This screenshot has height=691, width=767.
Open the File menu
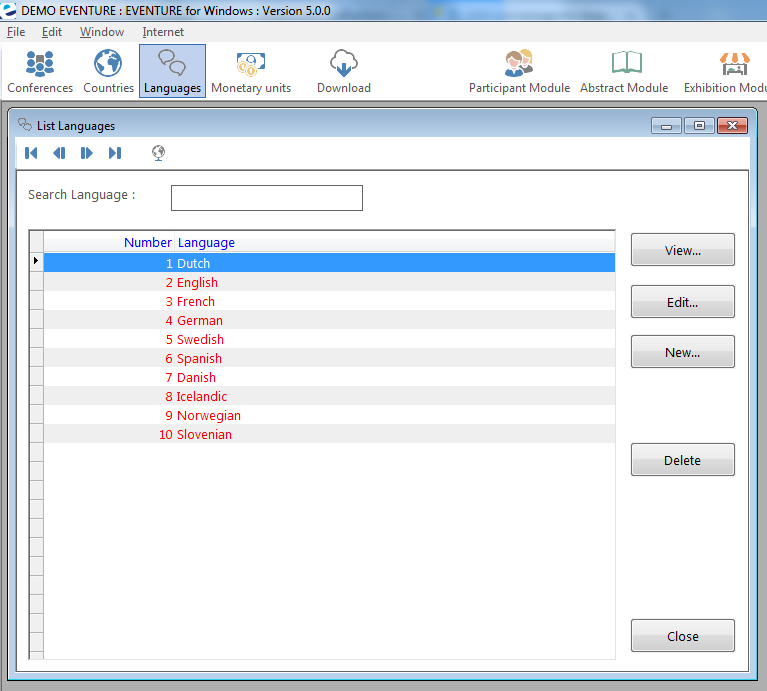coord(16,32)
